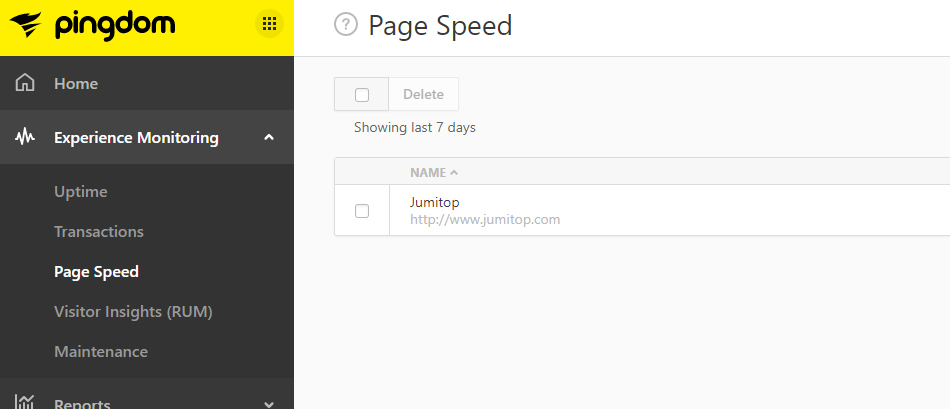Toggle the select-all checkbox beside Delete
This screenshot has height=409, width=950.
click(362, 95)
